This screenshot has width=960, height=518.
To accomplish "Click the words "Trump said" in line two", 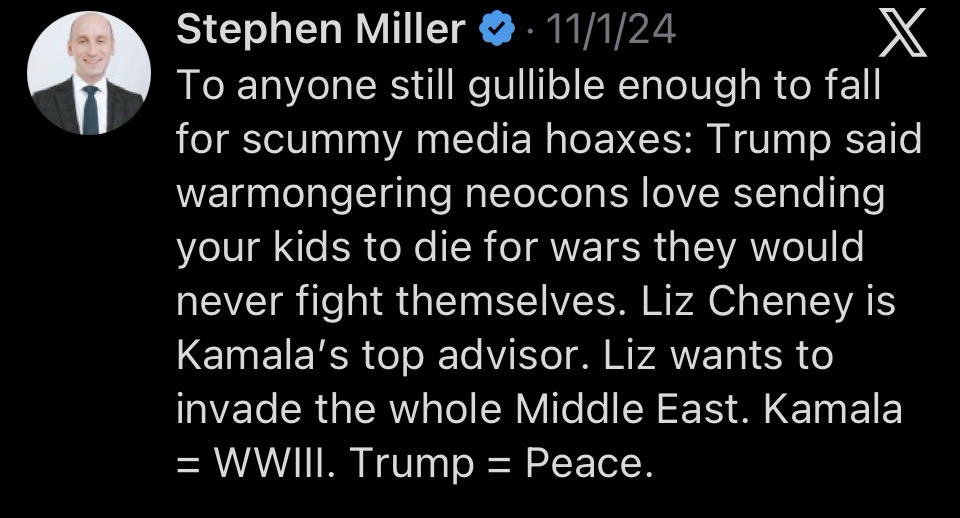I will [814, 140].
